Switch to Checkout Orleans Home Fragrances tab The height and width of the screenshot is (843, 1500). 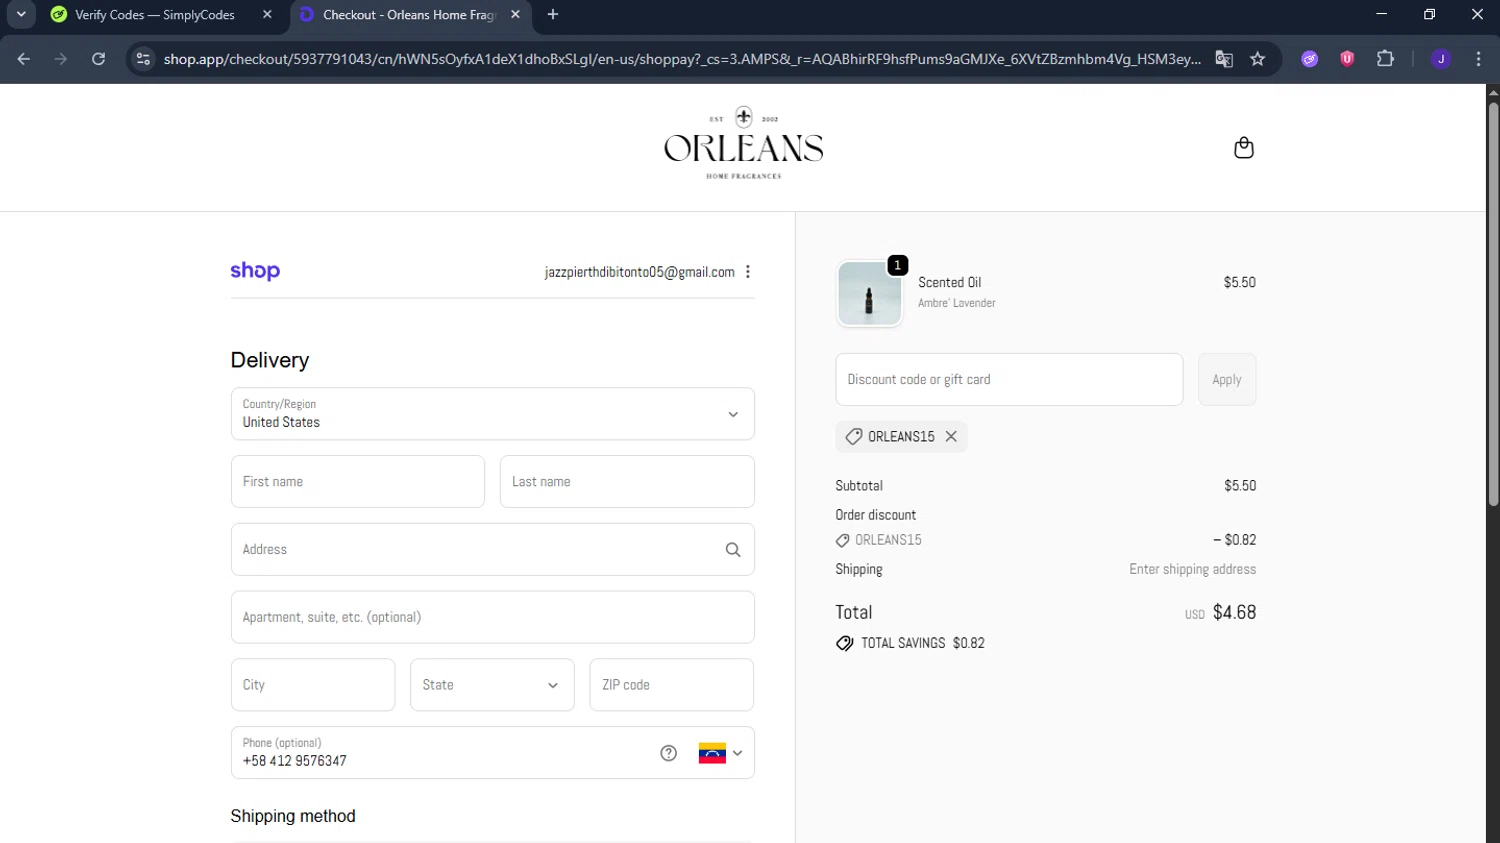410,15
